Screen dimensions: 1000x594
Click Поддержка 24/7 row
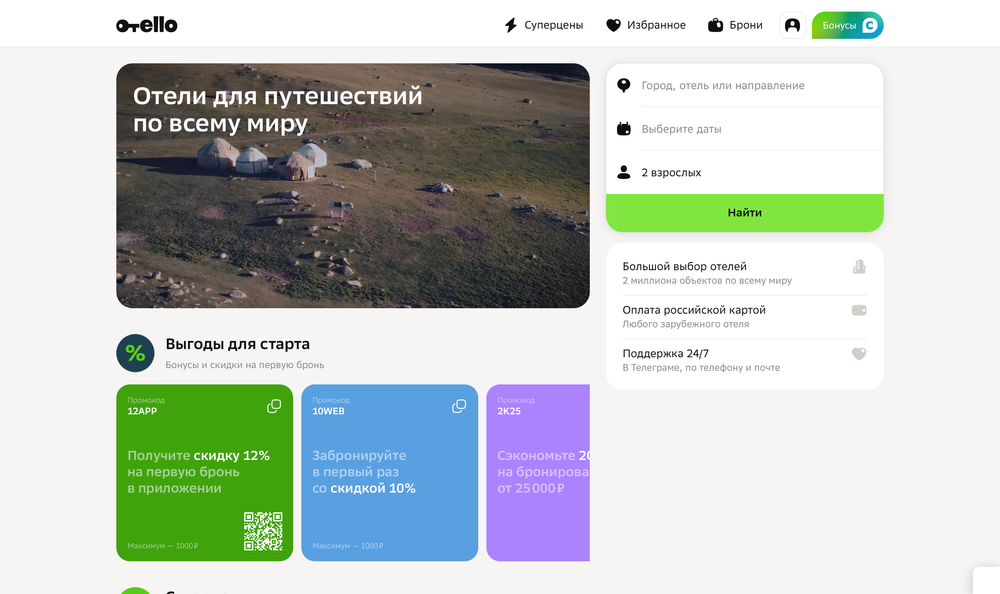pyautogui.click(x=745, y=360)
